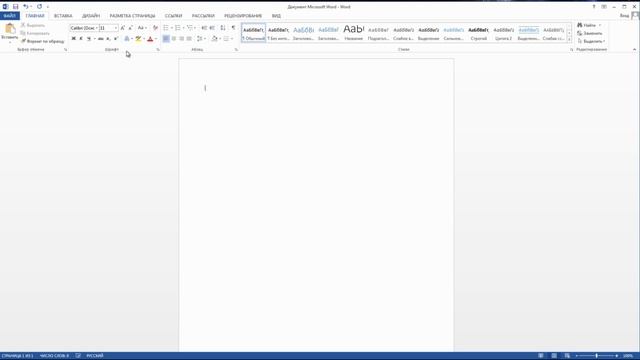Toggle bold (Ж) formatting
The image size is (640, 360).
pyautogui.click(x=73, y=39)
